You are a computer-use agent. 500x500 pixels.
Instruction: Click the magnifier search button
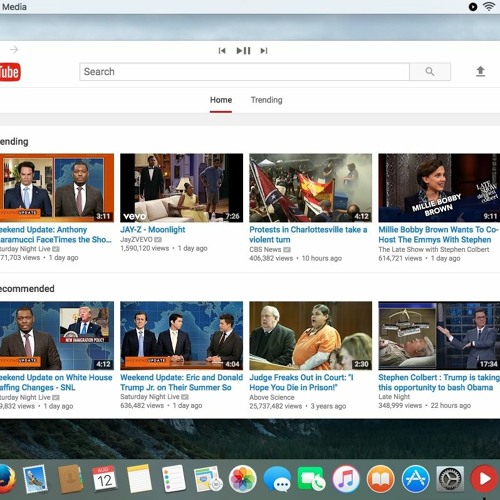tap(430, 72)
